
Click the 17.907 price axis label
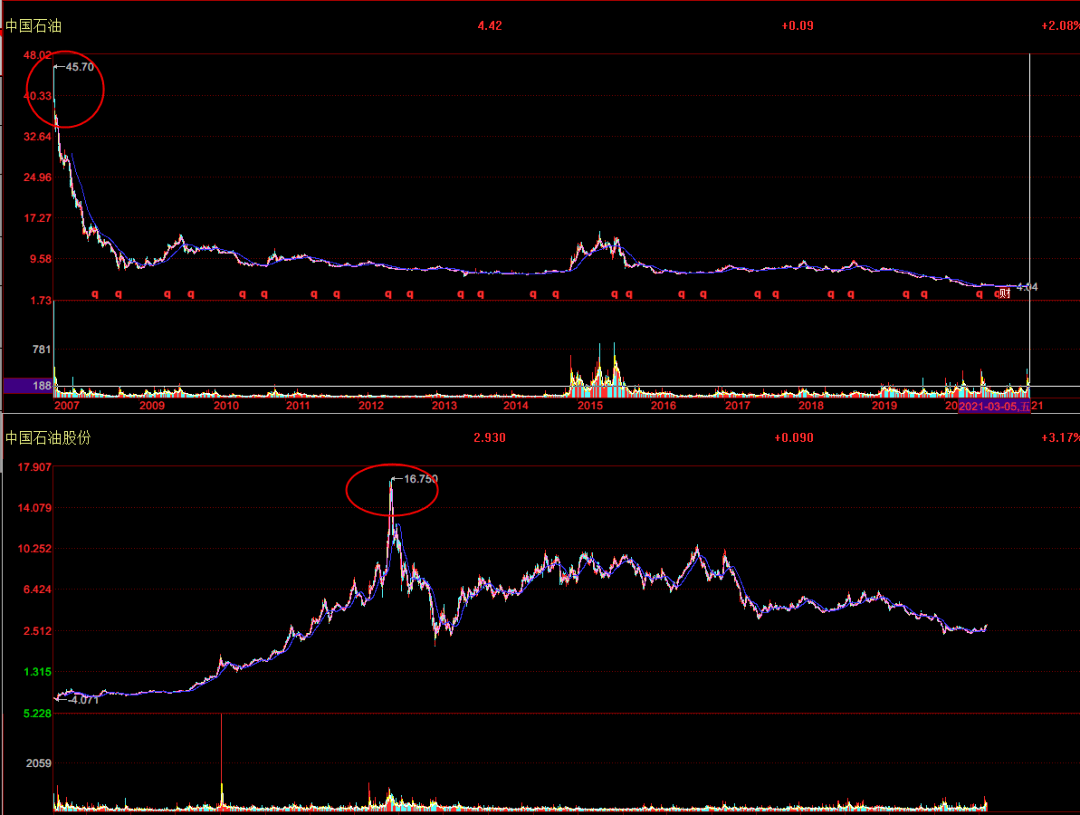[x=34, y=467]
